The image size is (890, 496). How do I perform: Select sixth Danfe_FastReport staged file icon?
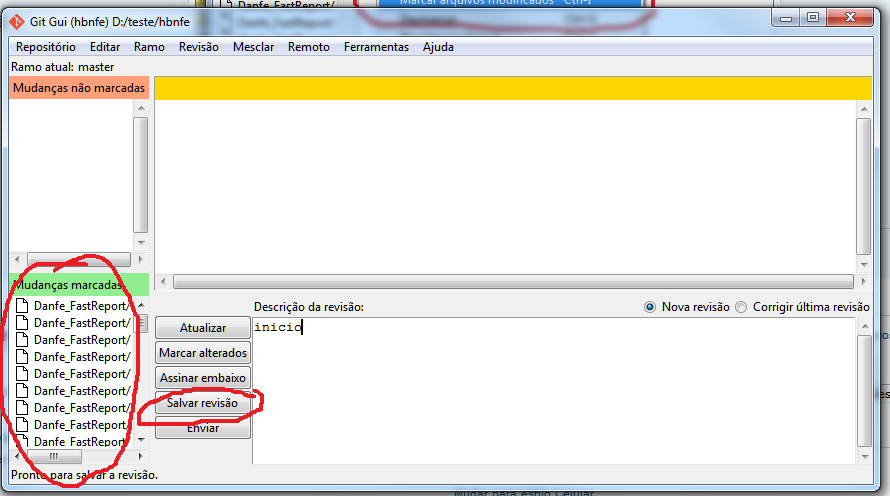[22, 391]
